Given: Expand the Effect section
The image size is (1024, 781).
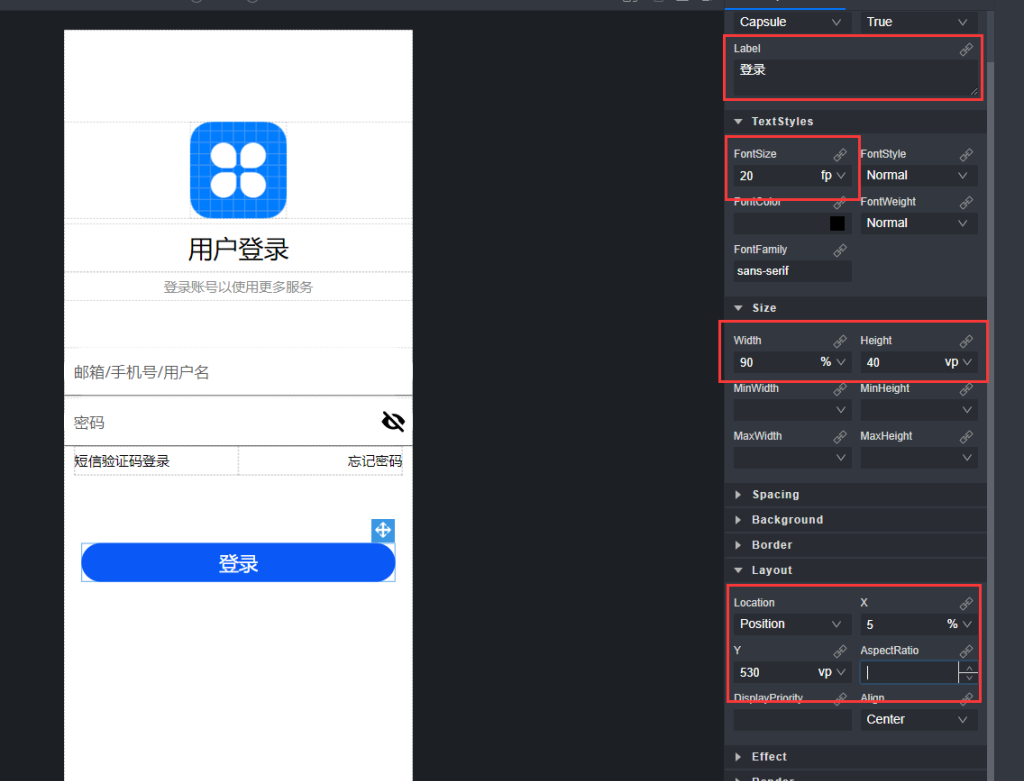Looking at the screenshot, I should click(738, 757).
